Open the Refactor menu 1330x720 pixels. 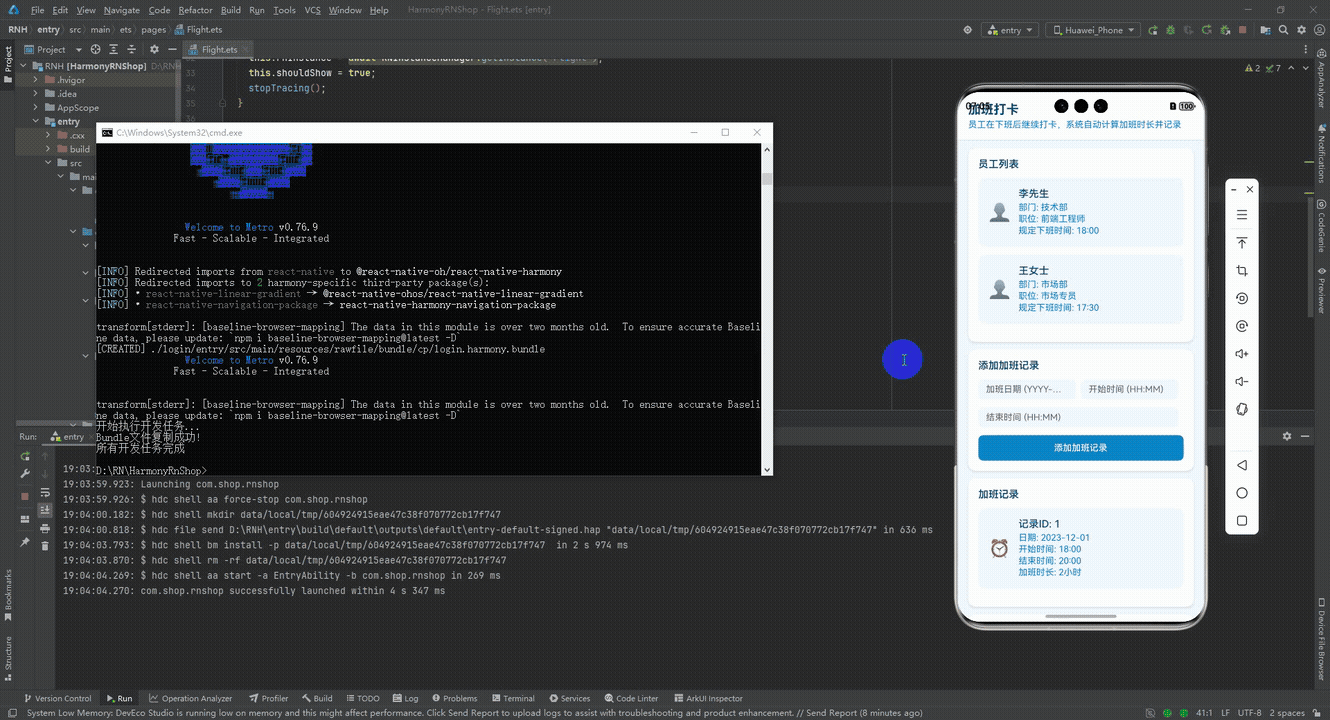(x=195, y=10)
